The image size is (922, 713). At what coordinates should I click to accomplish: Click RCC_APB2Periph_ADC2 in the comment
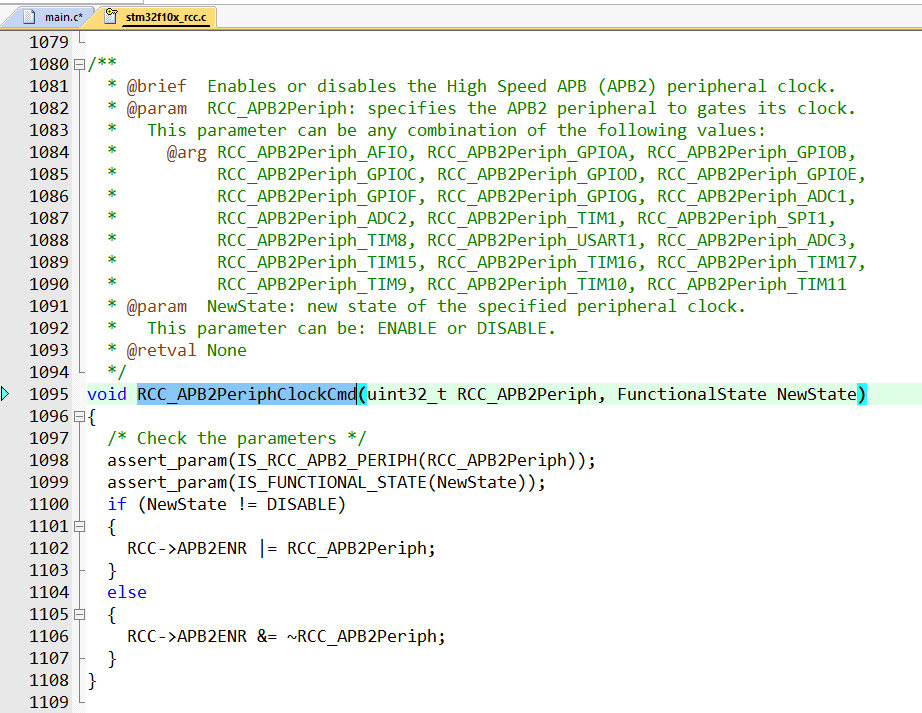point(312,219)
